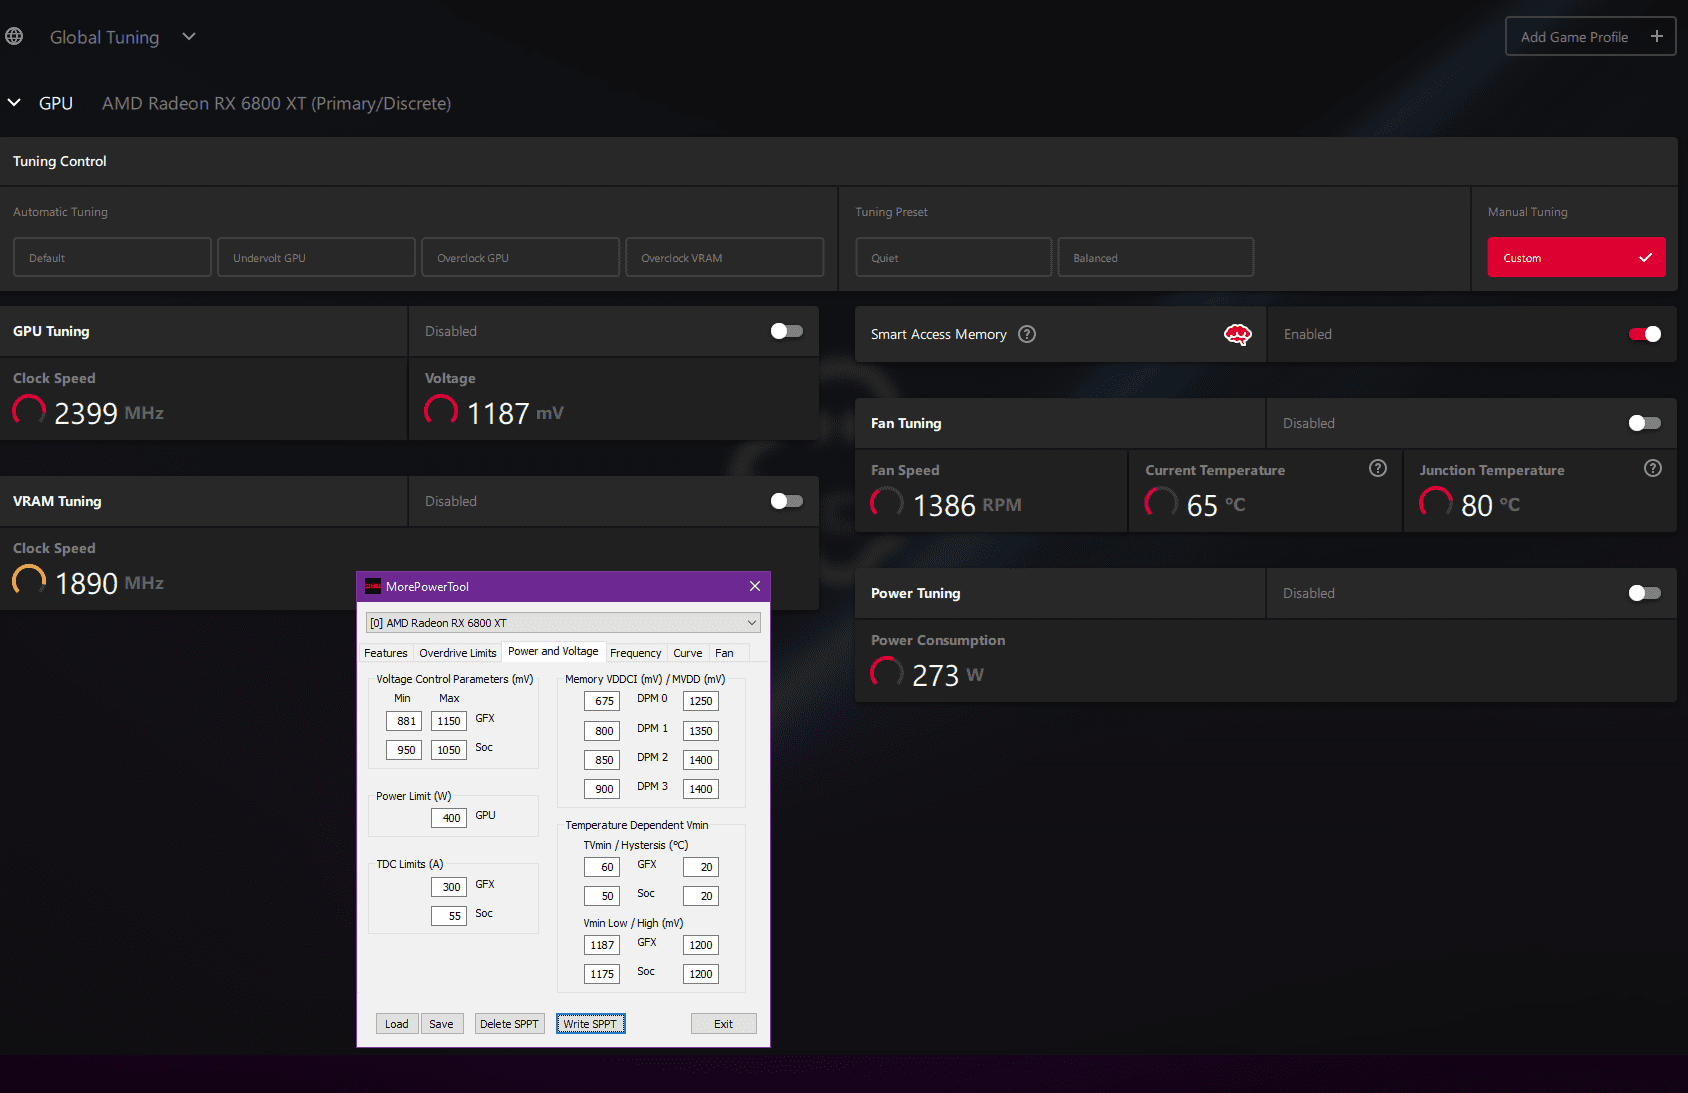
Task: Click the Save button in MorePowerTool
Action: [441, 1024]
